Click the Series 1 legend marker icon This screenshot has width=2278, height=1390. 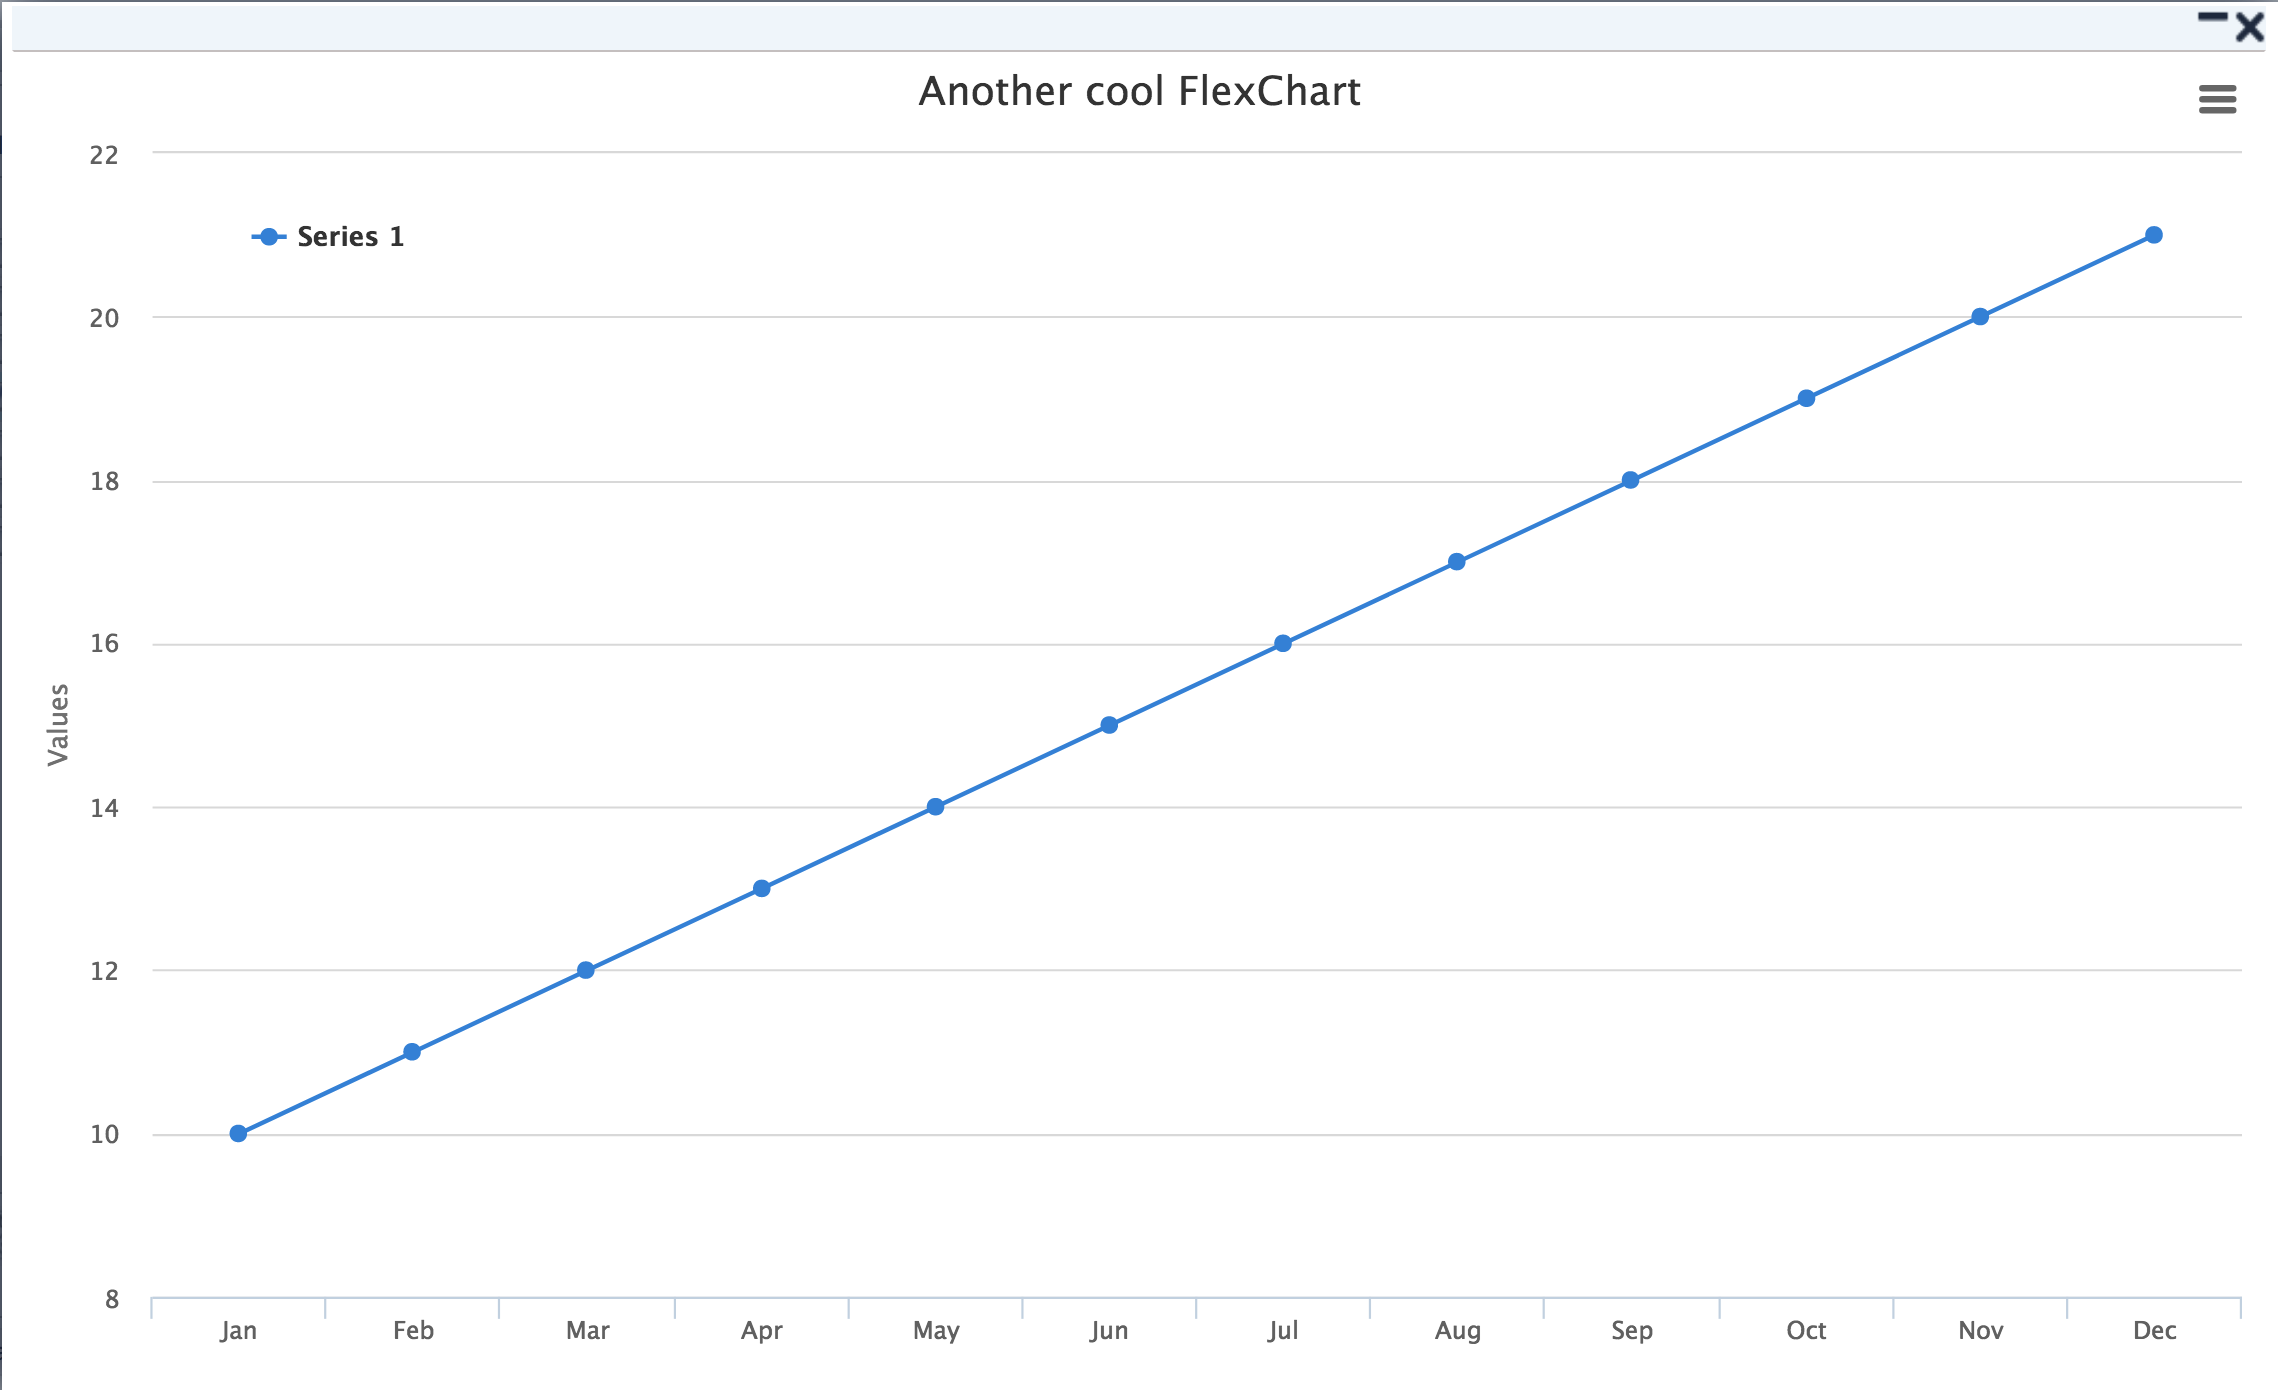[x=268, y=237]
